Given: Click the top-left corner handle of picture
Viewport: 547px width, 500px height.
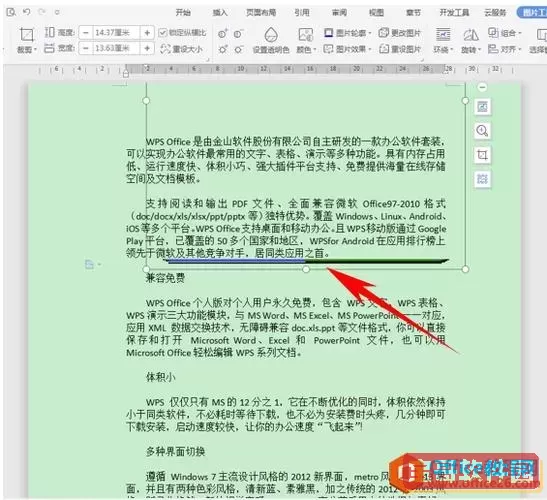Looking at the screenshot, I should (146, 100).
